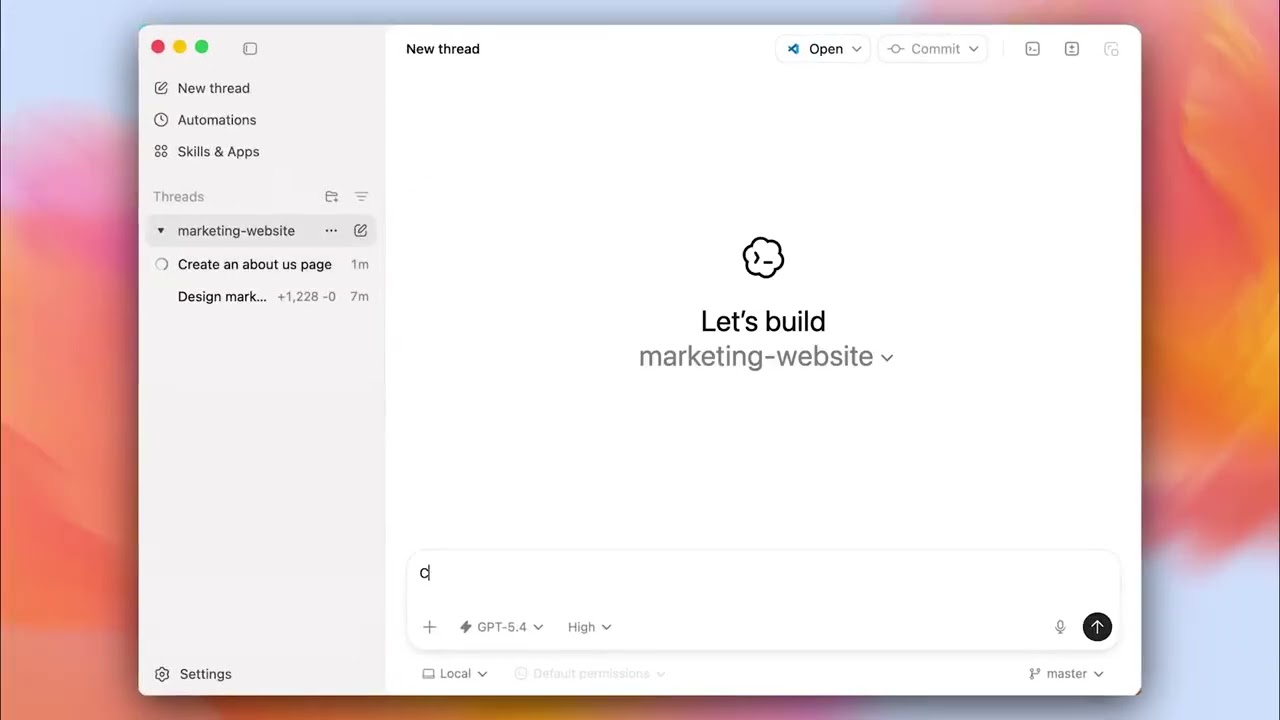Click the New thread pencil icon
Image resolution: width=1280 pixels, height=720 pixels.
(161, 88)
